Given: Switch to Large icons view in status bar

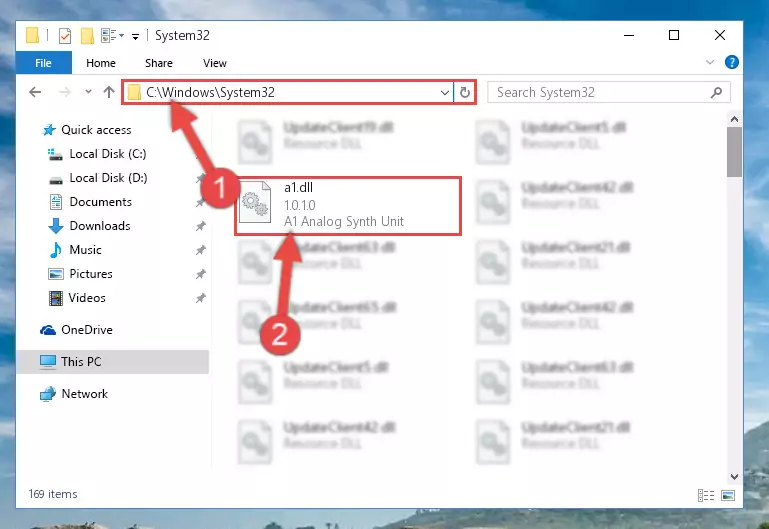Looking at the screenshot, I should click(728, 495).
